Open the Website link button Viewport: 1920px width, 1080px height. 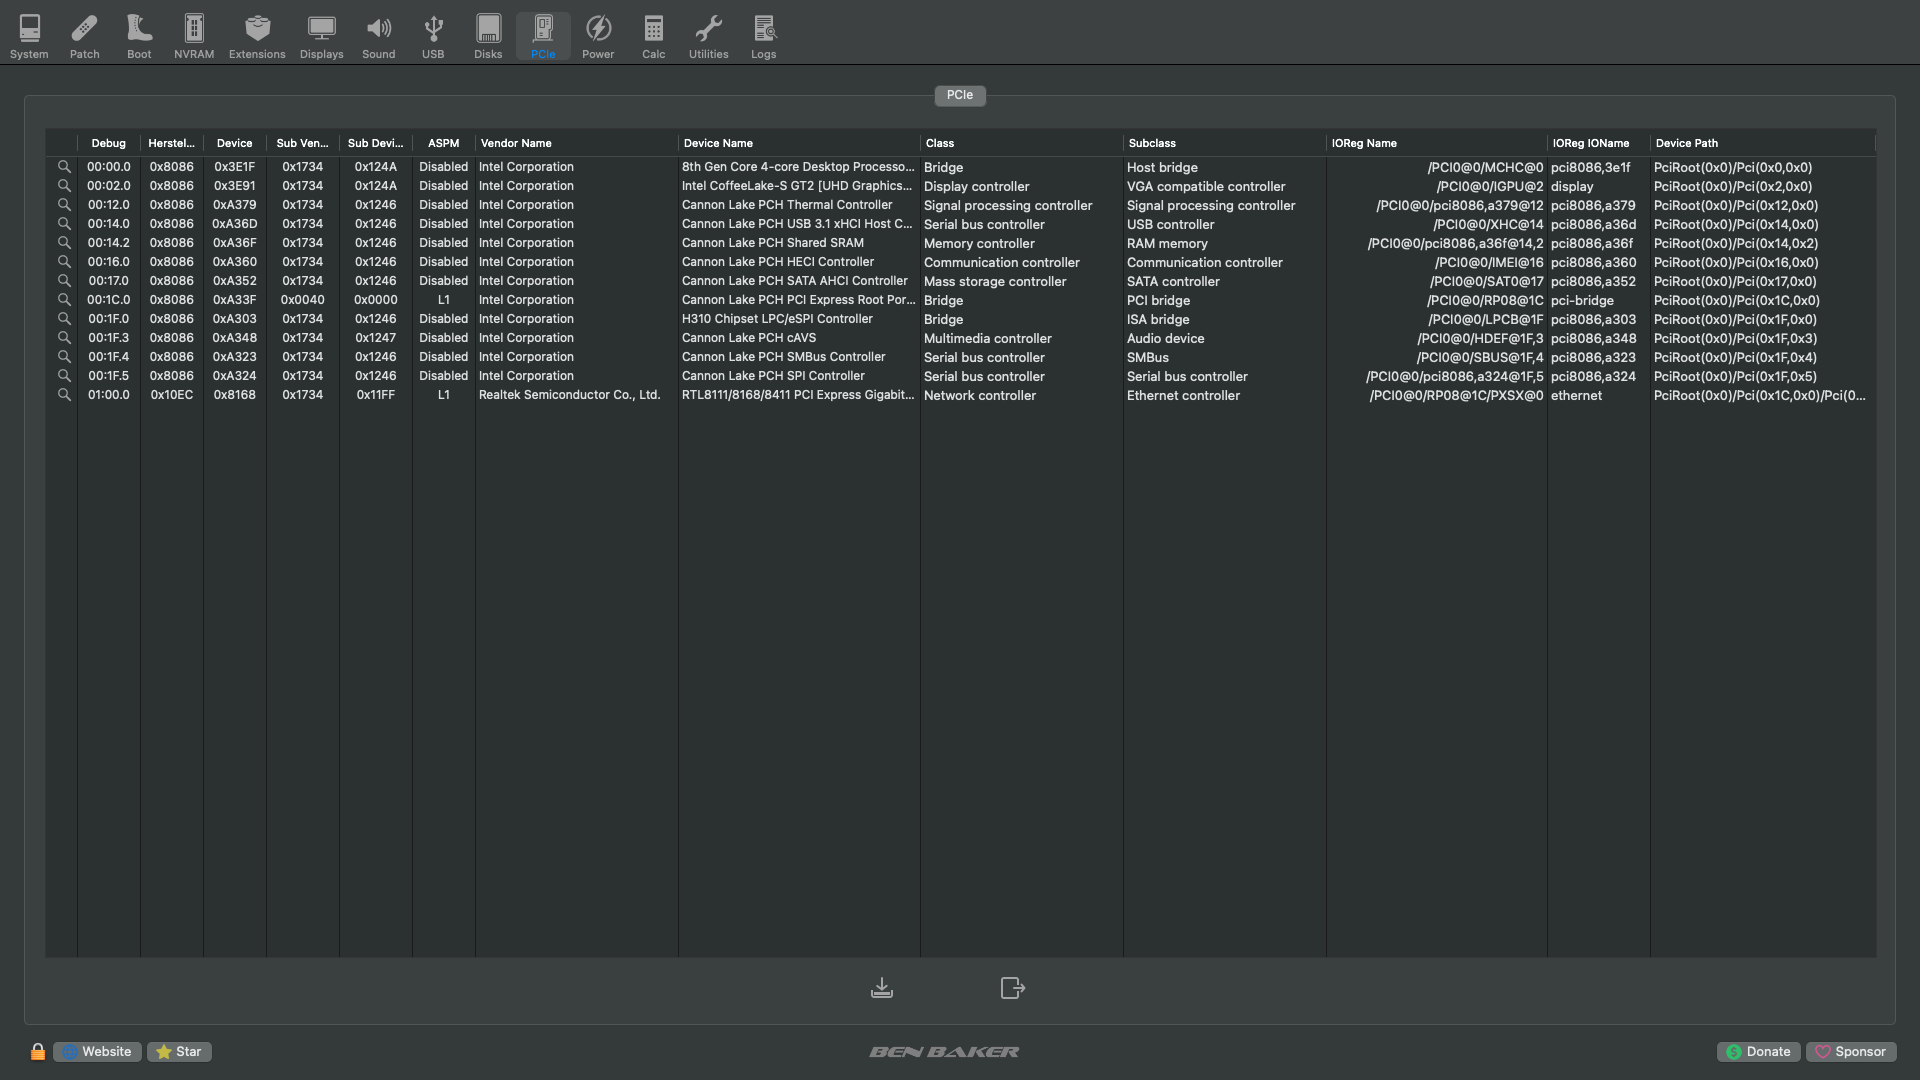(x=97, y=1052)
